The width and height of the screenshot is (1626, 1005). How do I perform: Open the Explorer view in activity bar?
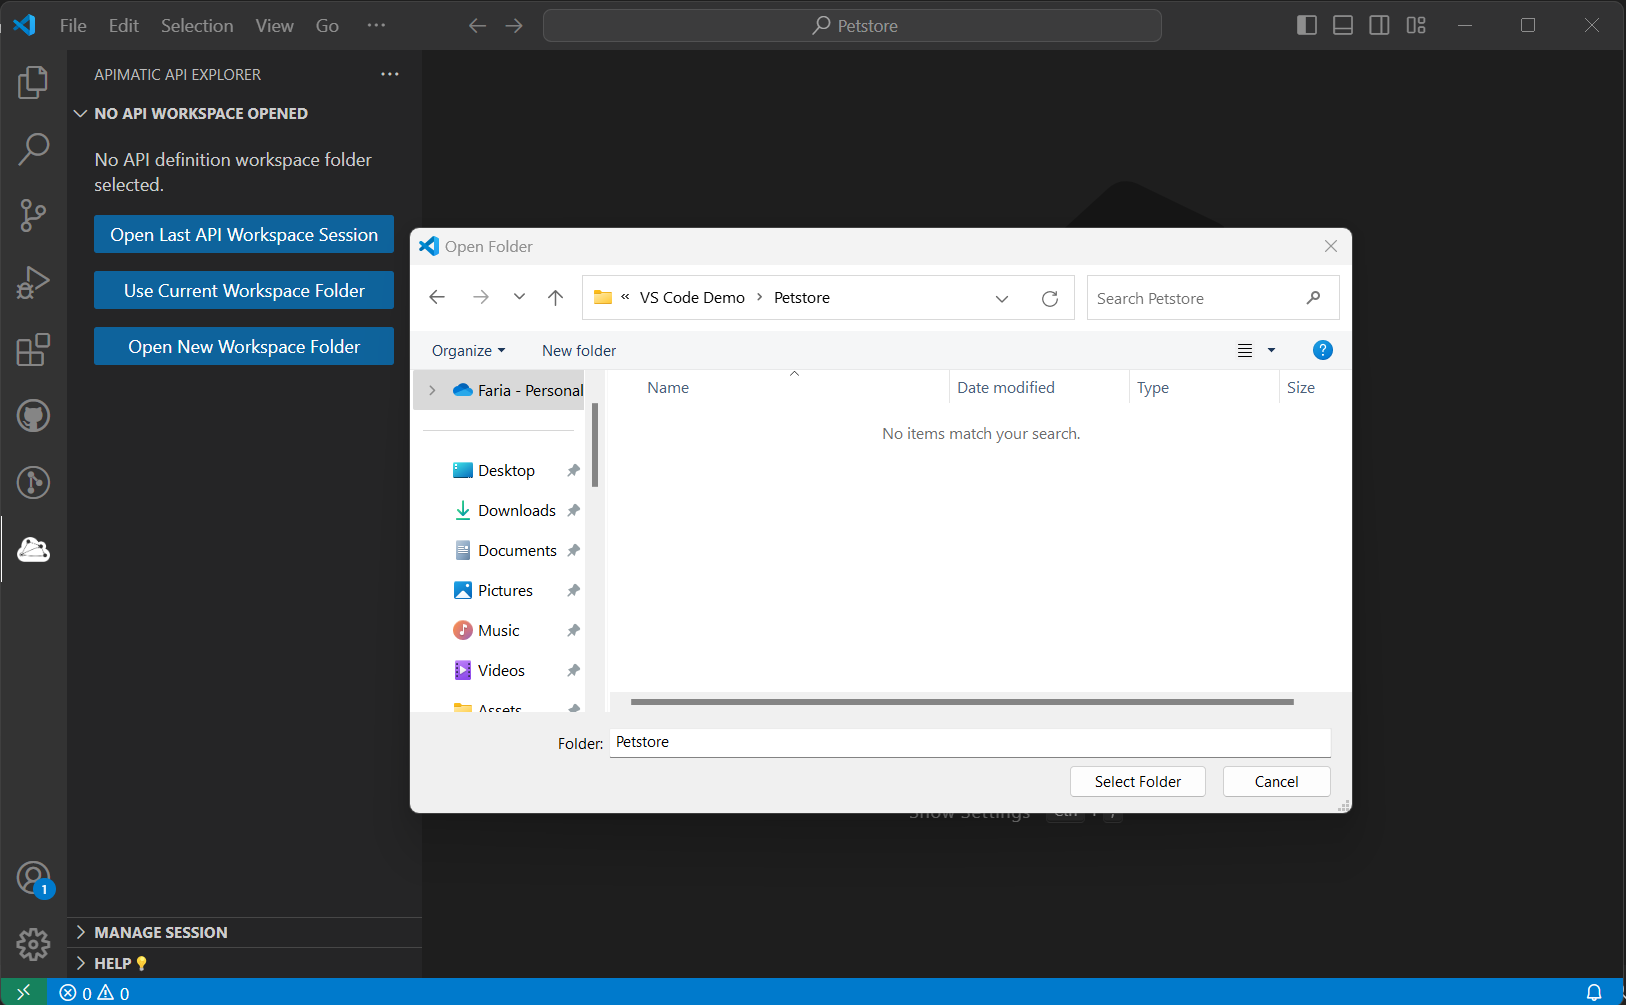[33, 82]
